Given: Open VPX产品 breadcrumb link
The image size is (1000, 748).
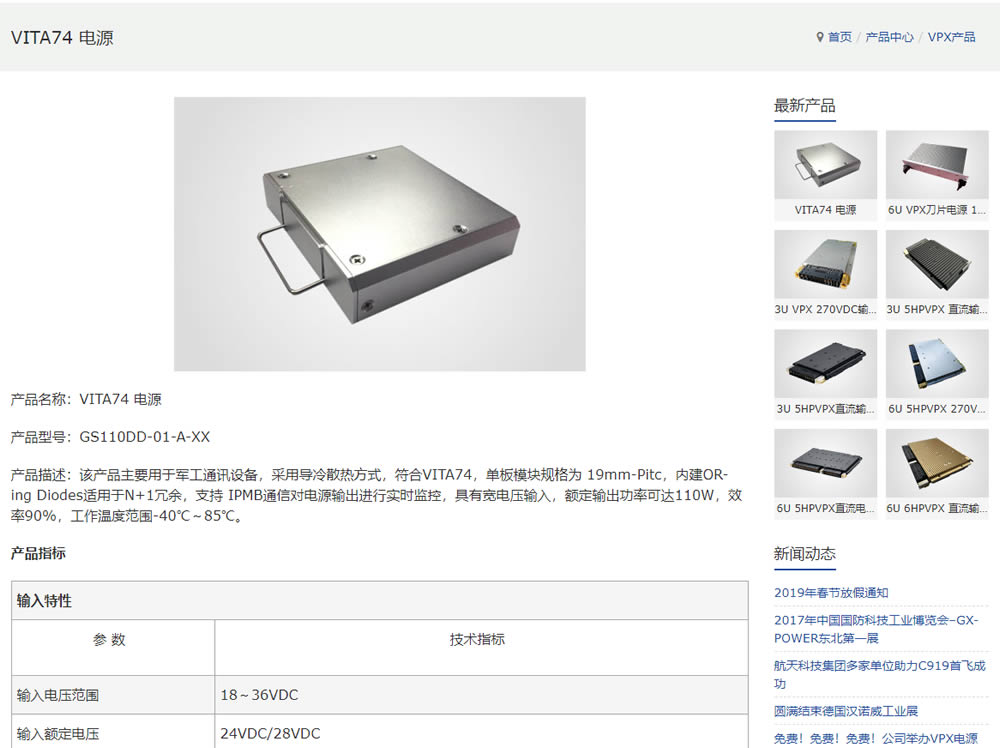Looking at the screenshot, I should click(951, 37).
